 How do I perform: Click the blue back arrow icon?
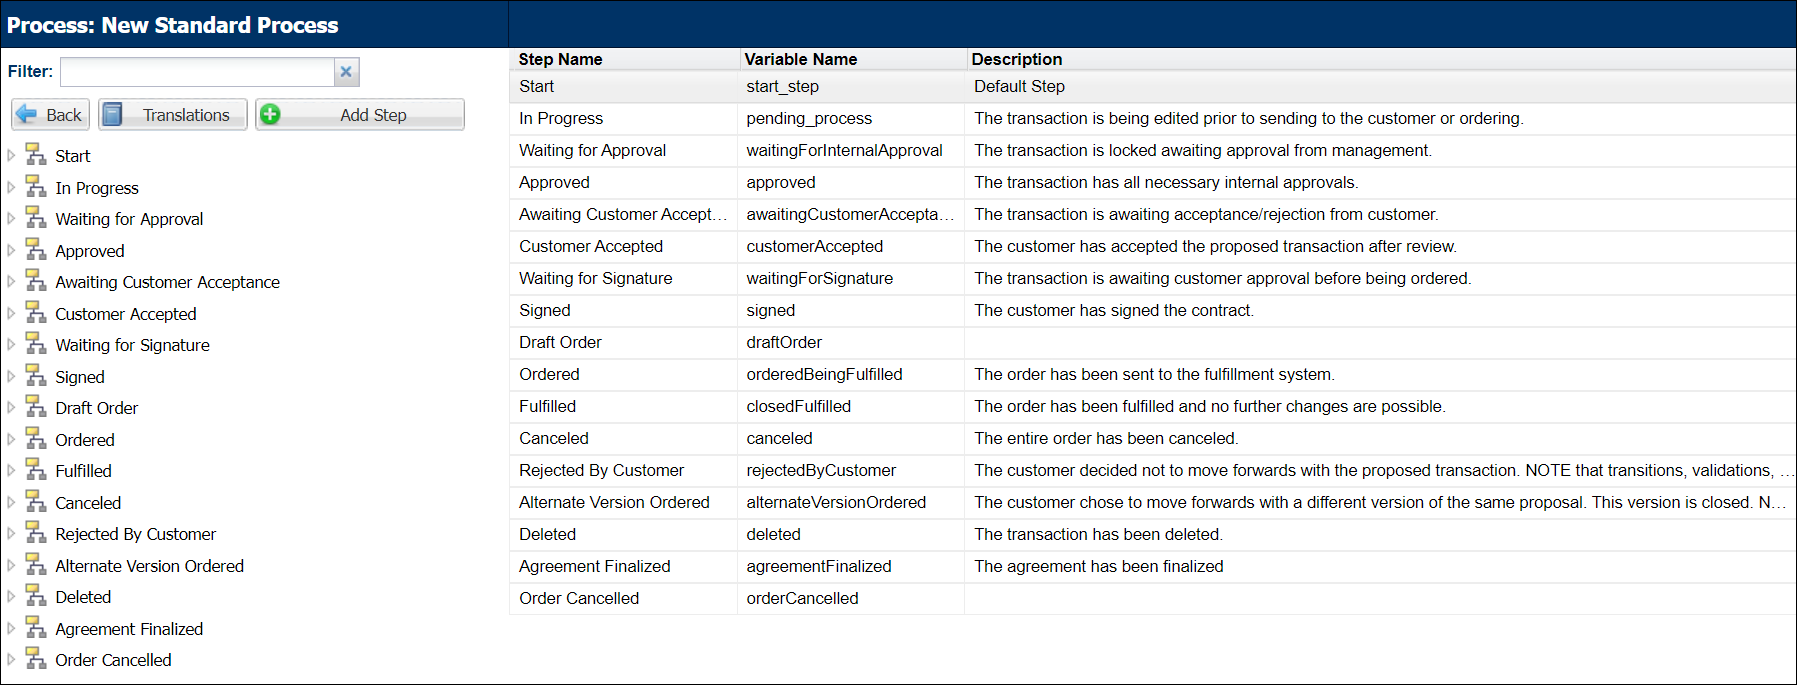(27, 114)
